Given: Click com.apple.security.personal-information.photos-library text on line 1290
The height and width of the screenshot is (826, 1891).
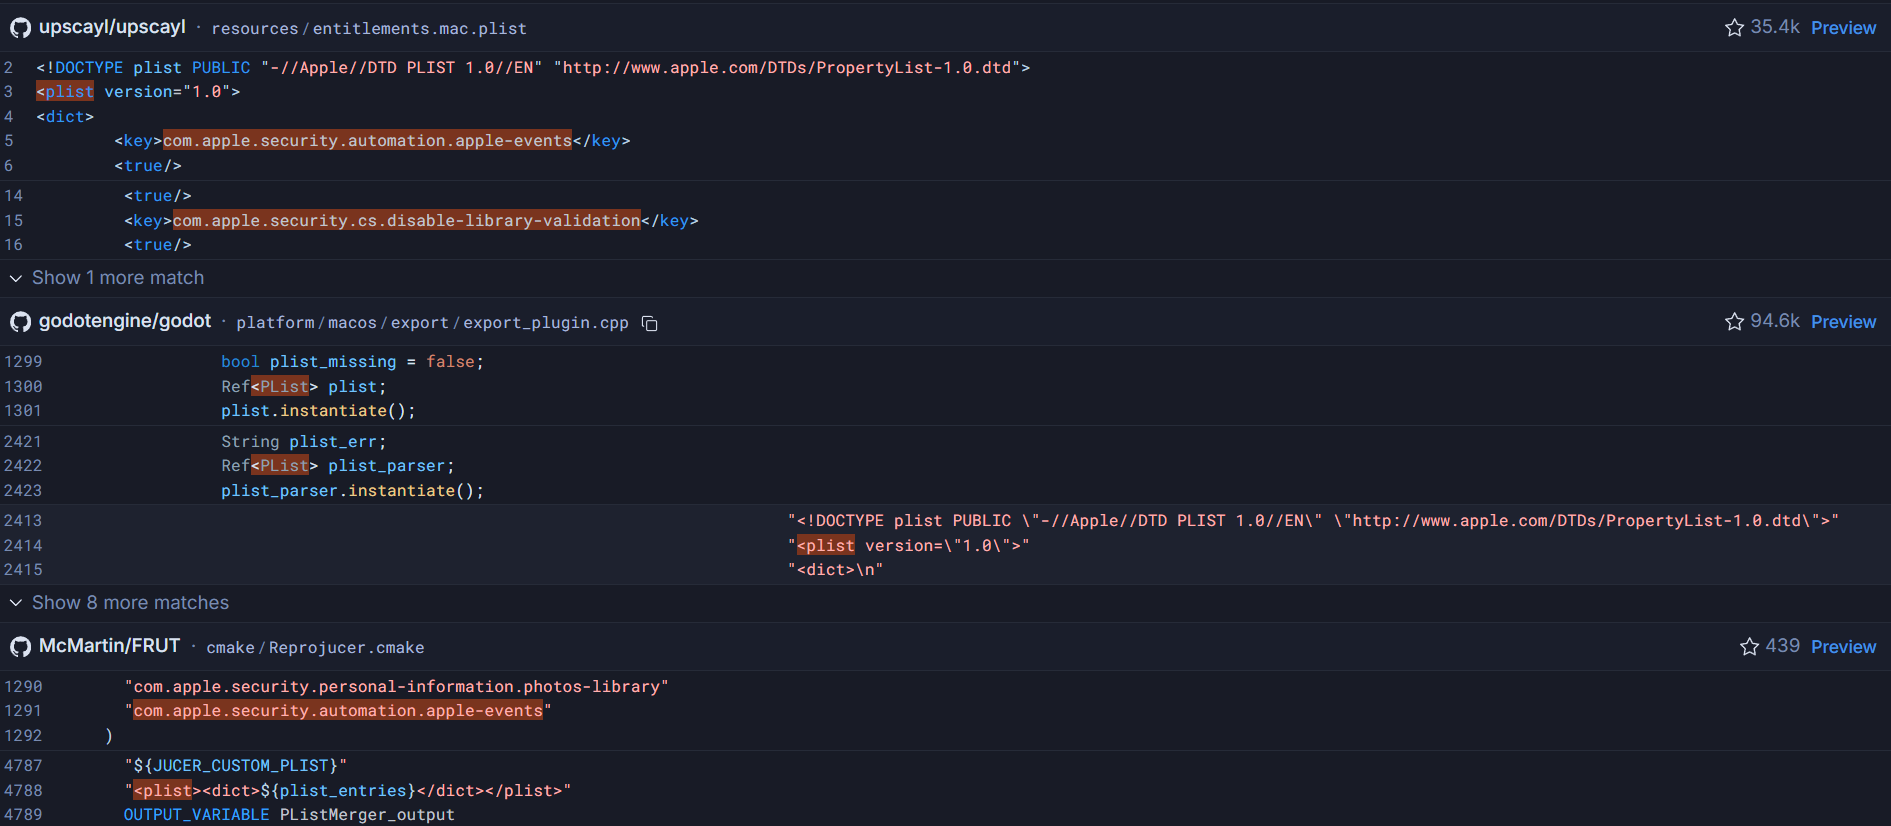Looking at the screenshot, I should [396, 687].
